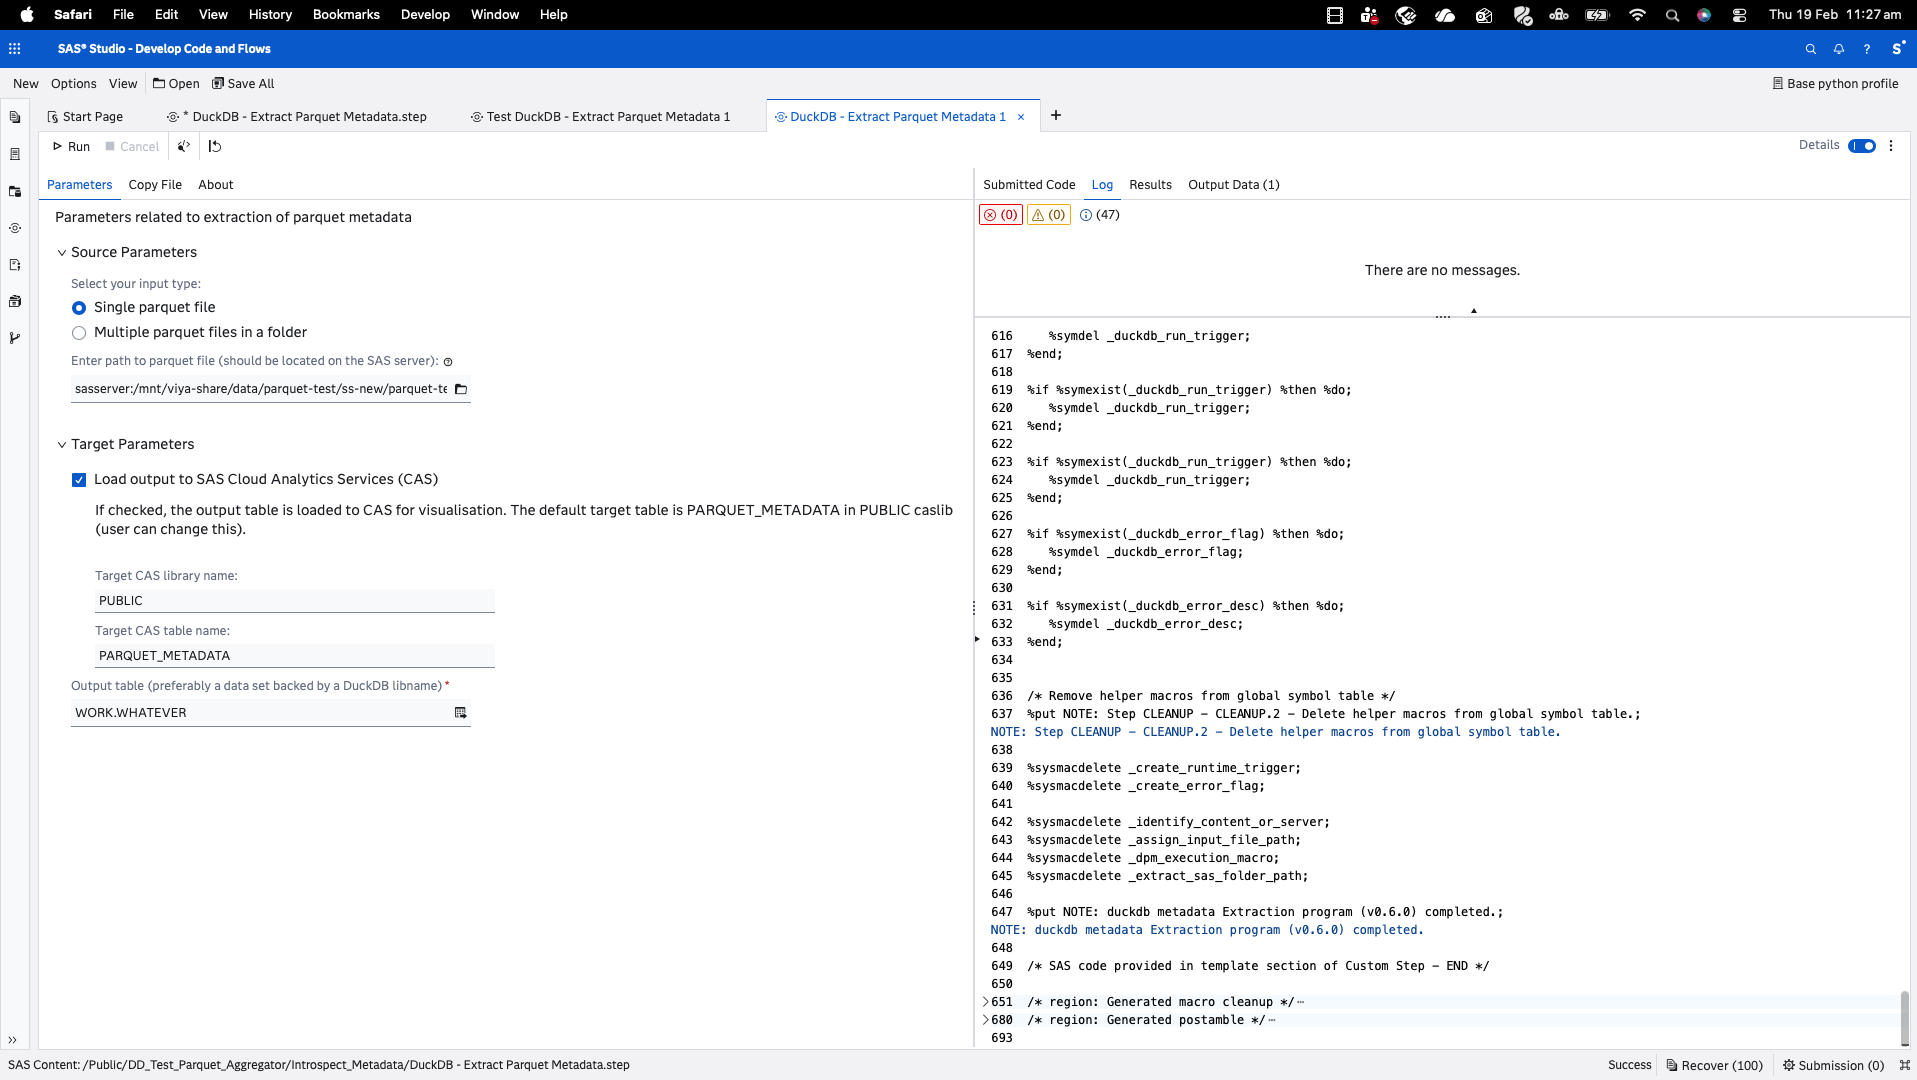This screenshot has height=1080, width=1917.
Task: Expand the left sidebar with double chevron
Action: [13, 1040]
